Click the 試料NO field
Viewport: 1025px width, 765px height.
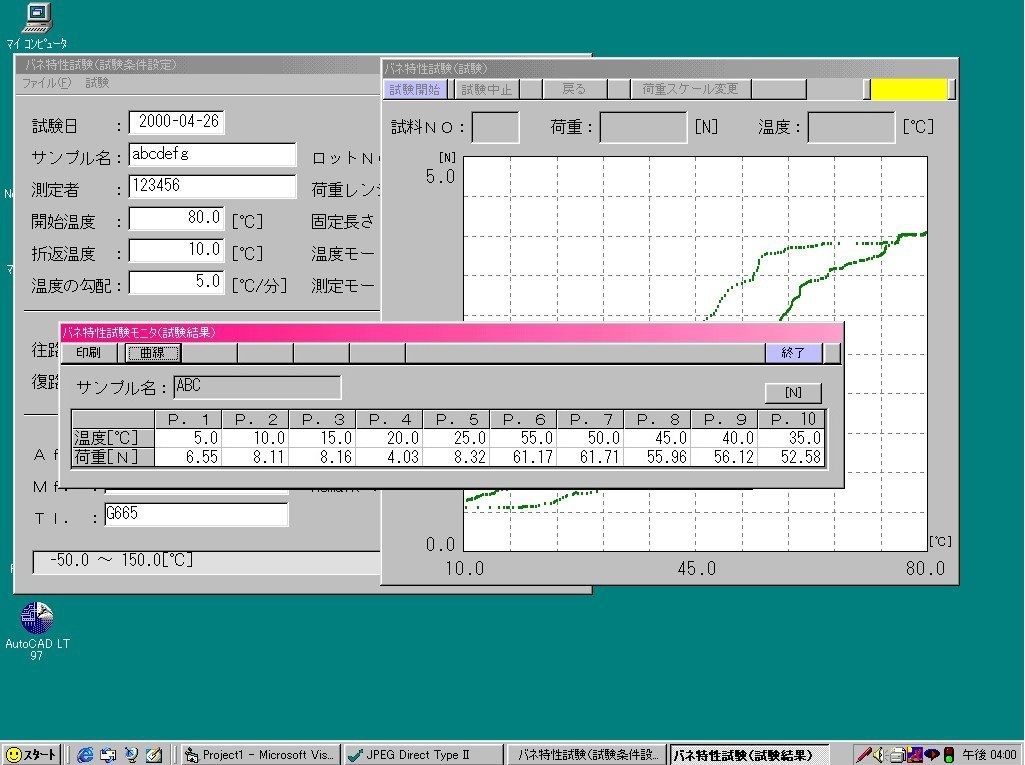tap(496, 127)
